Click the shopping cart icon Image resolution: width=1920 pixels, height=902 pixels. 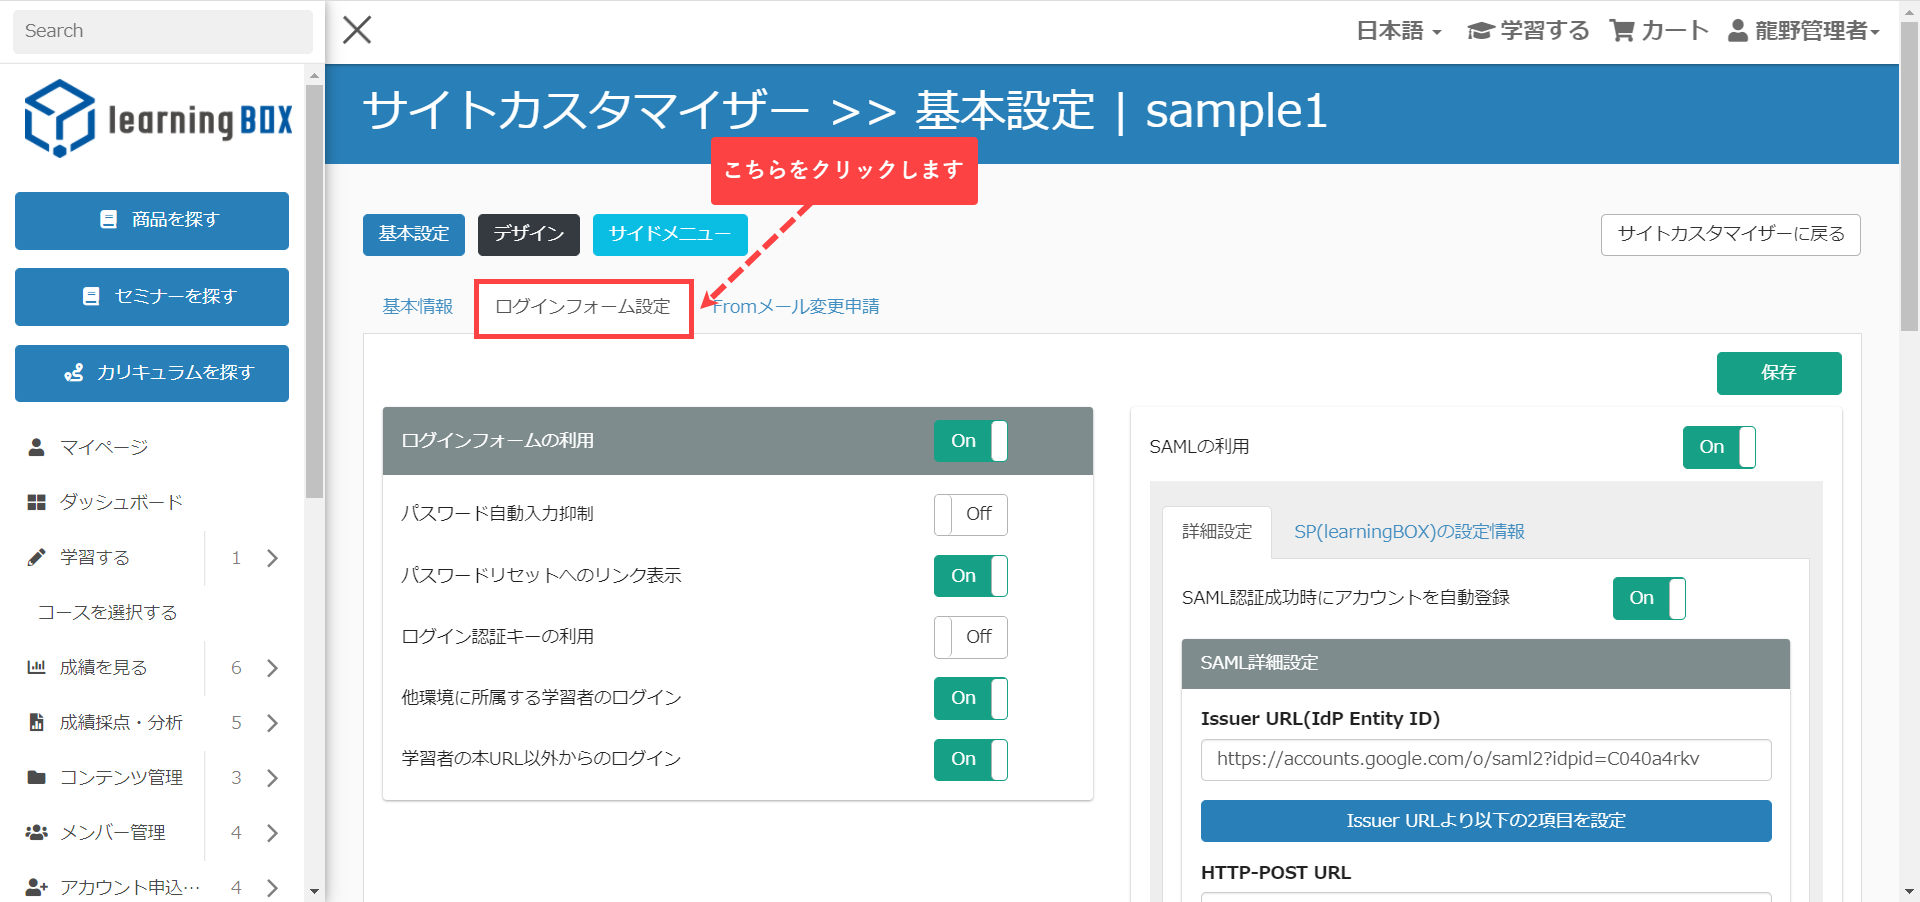click(1621, 31)
